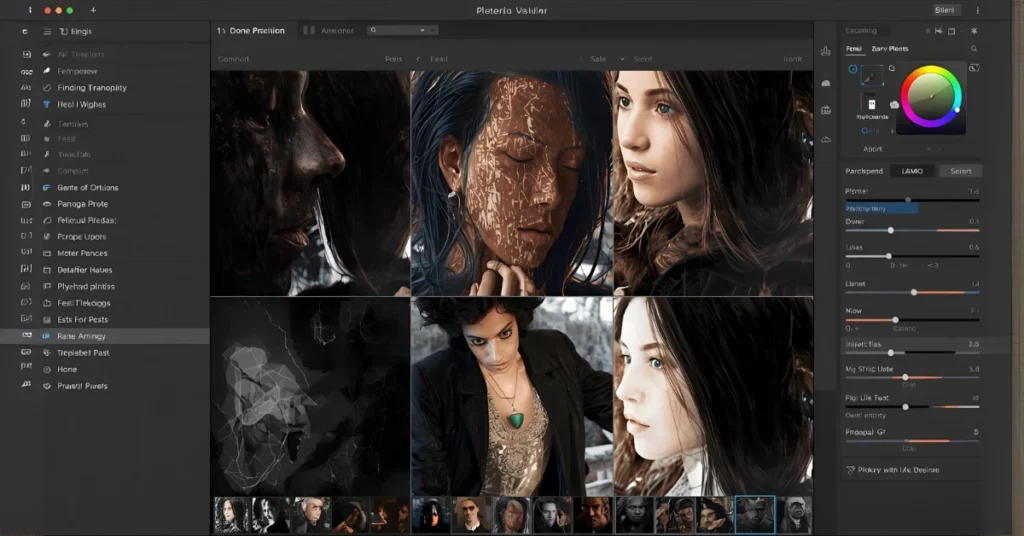Click the Hone list item
Screen dimensions: 1024x536
pos(67,370)
